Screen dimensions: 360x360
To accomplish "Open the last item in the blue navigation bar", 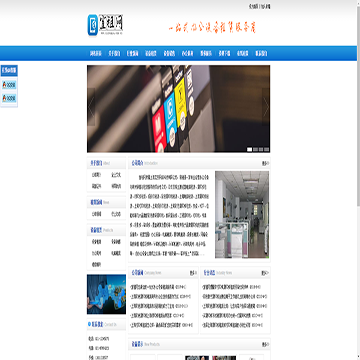I will pos(261,53).
